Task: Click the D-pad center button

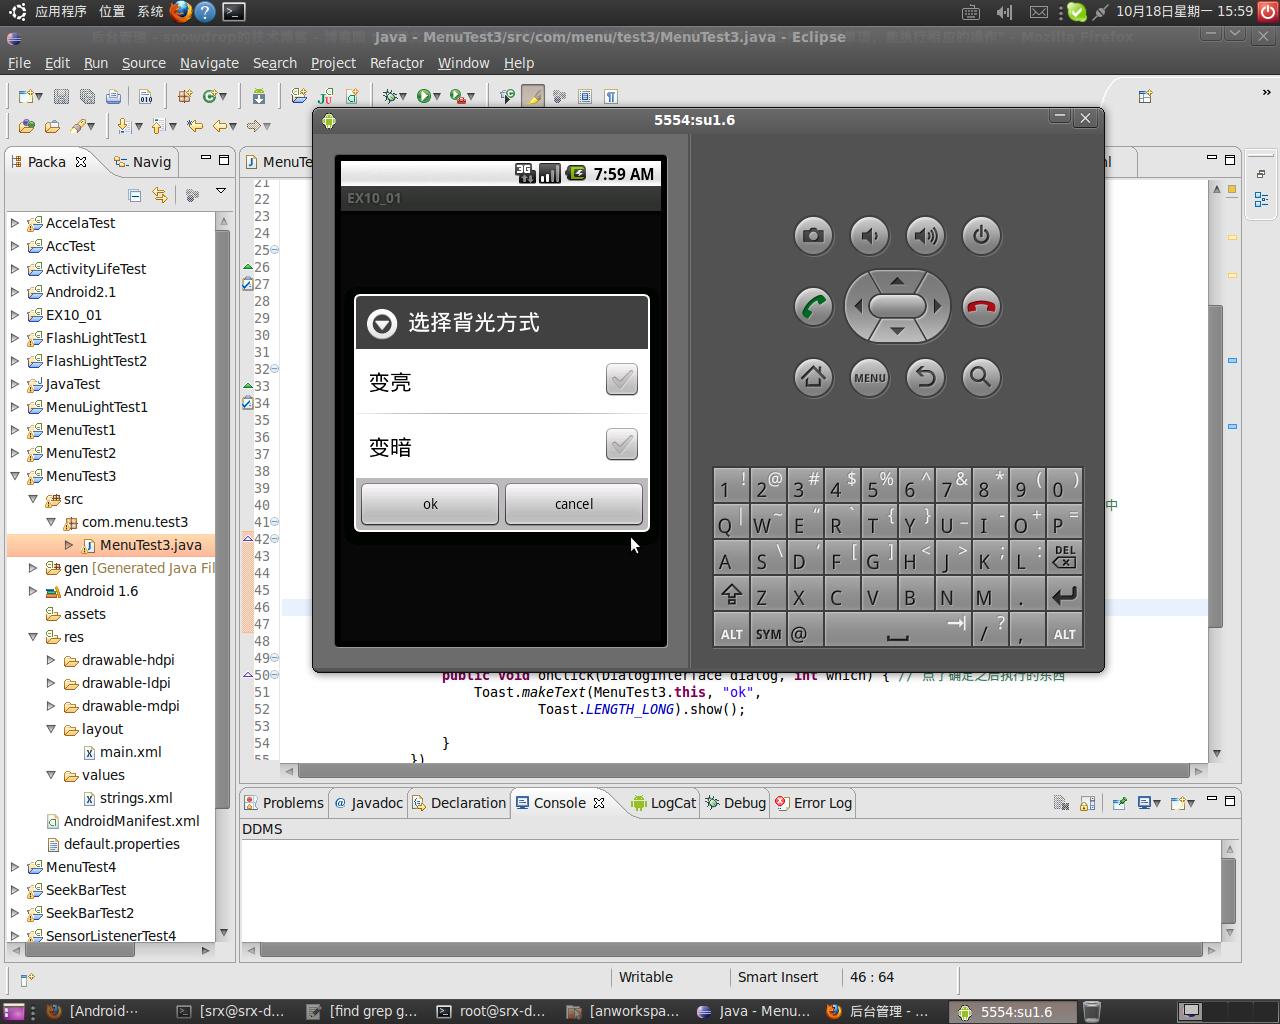Action: [x=897, y=306]
